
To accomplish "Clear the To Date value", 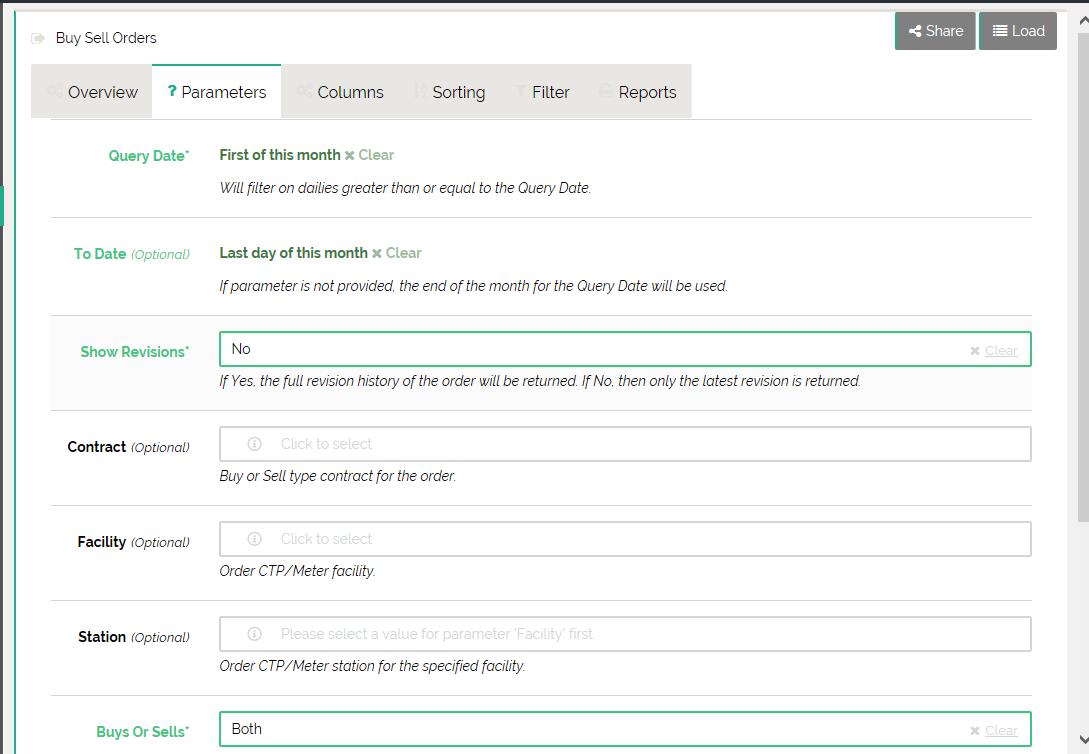I will (x=397, y=253).
